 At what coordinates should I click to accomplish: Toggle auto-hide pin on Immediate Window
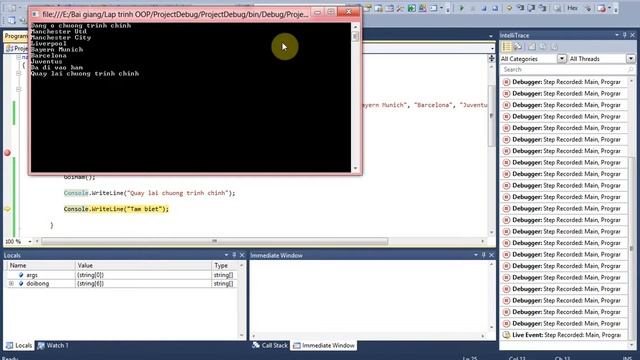(x=483, y=255)
